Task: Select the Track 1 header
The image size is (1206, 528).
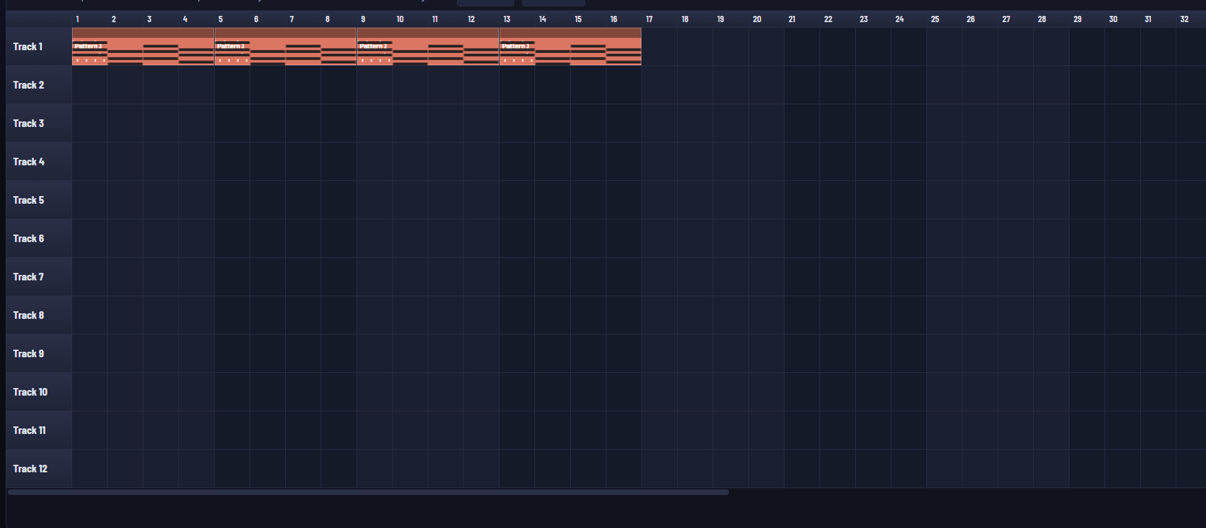Action: (x=39, y=47)
